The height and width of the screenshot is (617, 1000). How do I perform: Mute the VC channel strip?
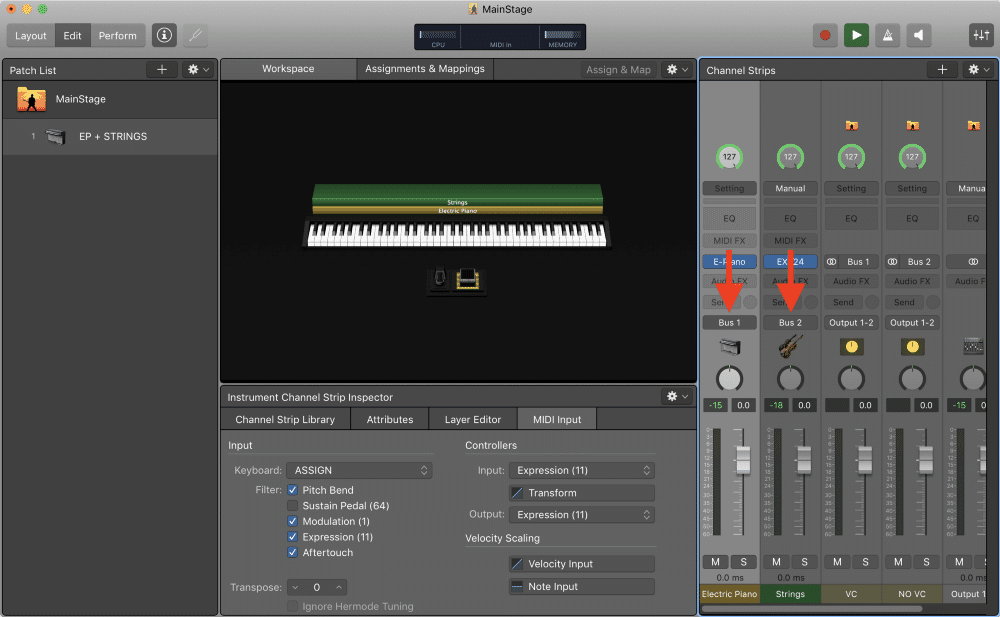click(837, 561)
